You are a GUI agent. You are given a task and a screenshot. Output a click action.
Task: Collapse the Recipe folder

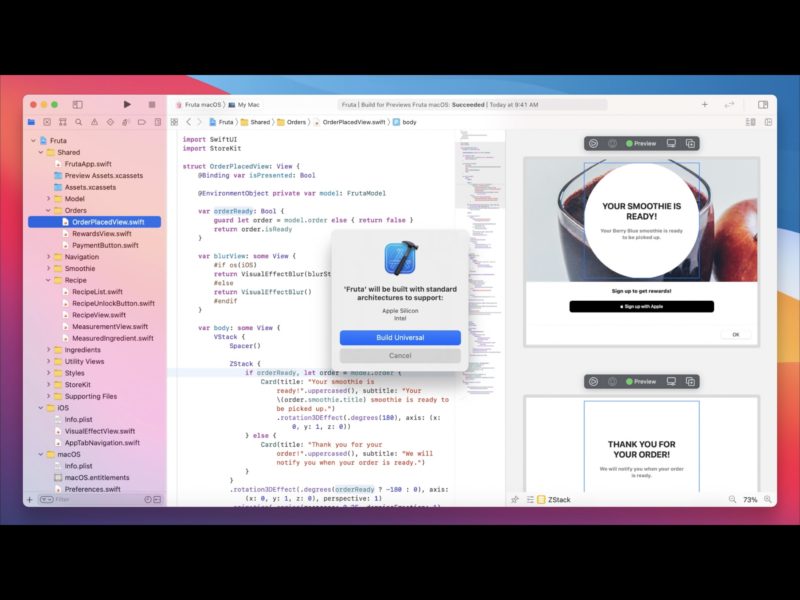49,280
